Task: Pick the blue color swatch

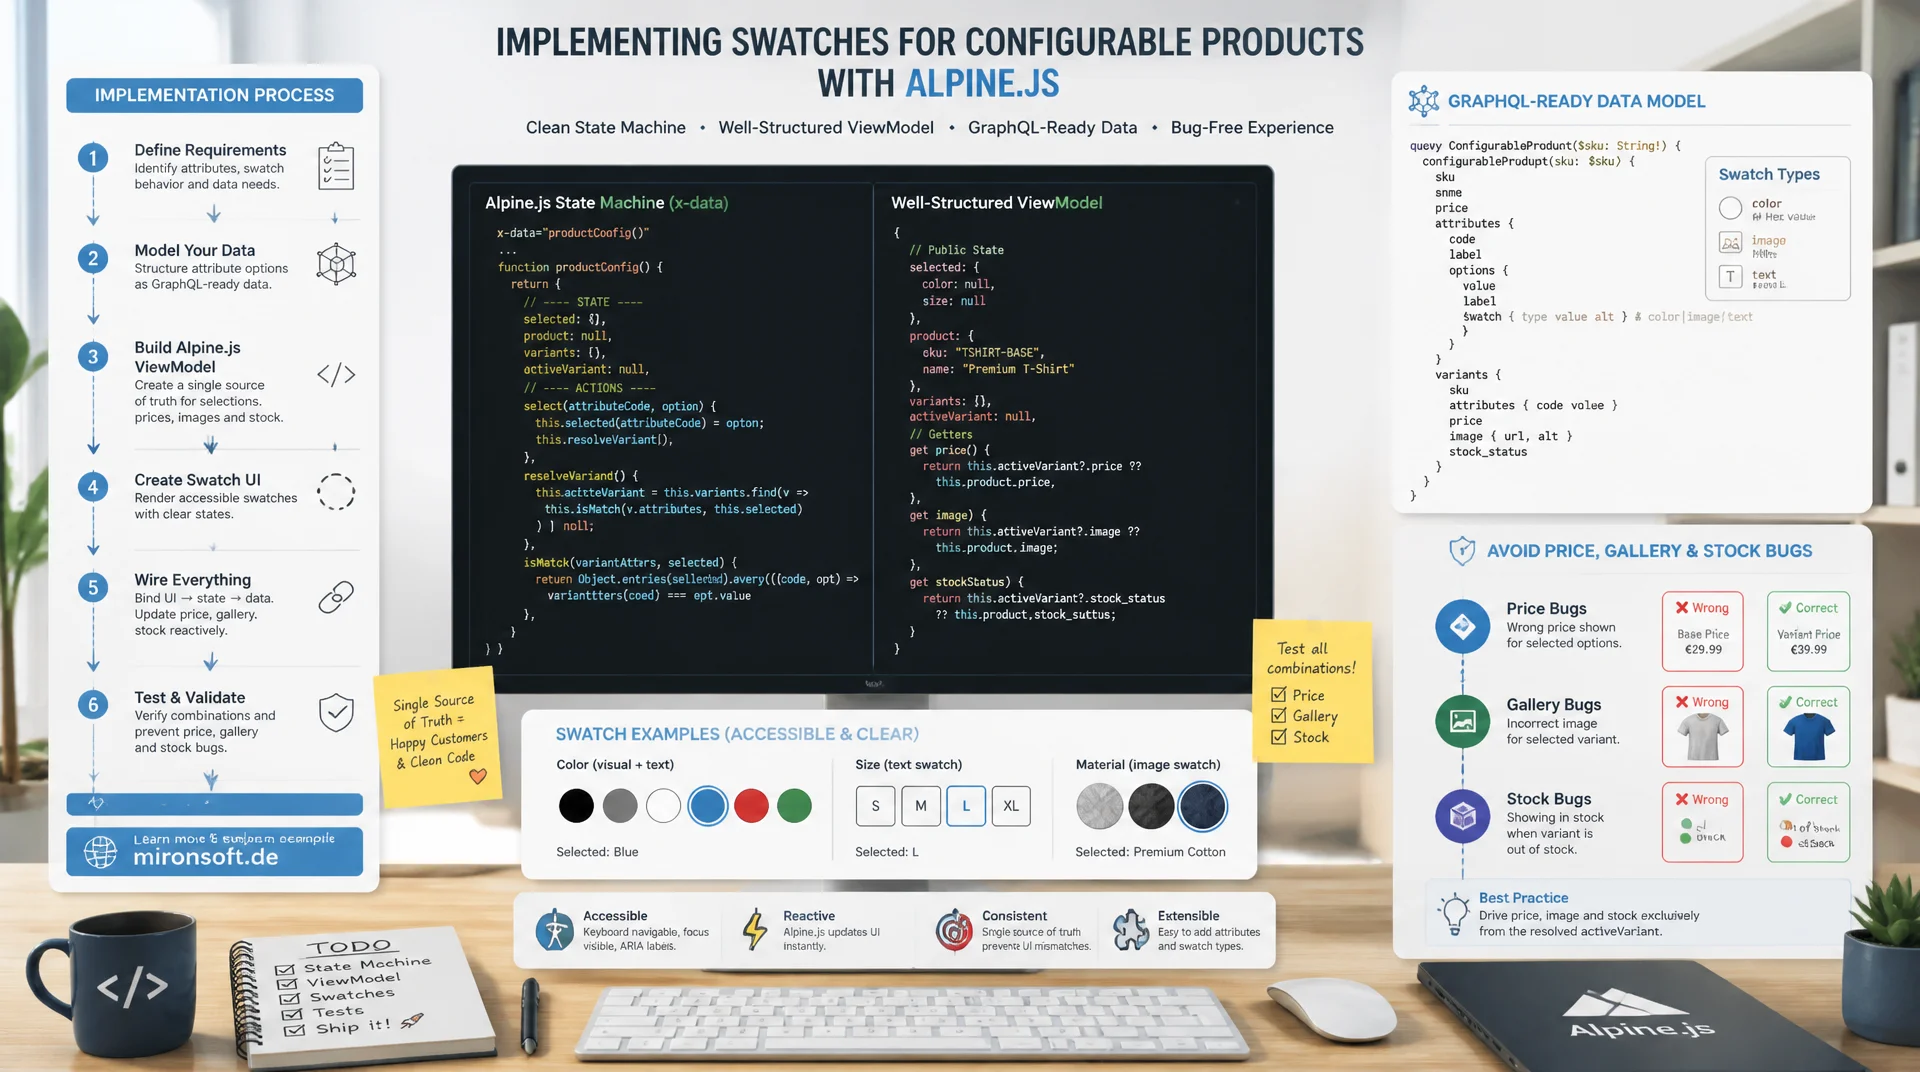Action: click(707, 806)
